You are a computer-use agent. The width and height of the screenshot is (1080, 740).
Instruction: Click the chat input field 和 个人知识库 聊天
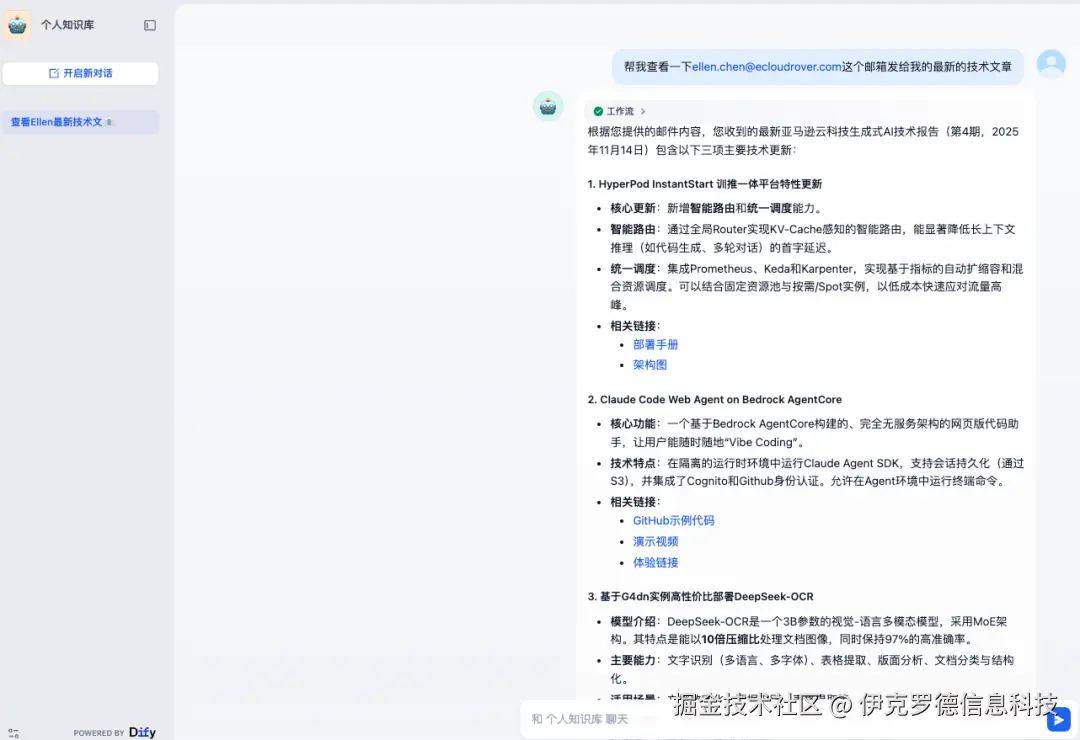[x=782, y=719]
